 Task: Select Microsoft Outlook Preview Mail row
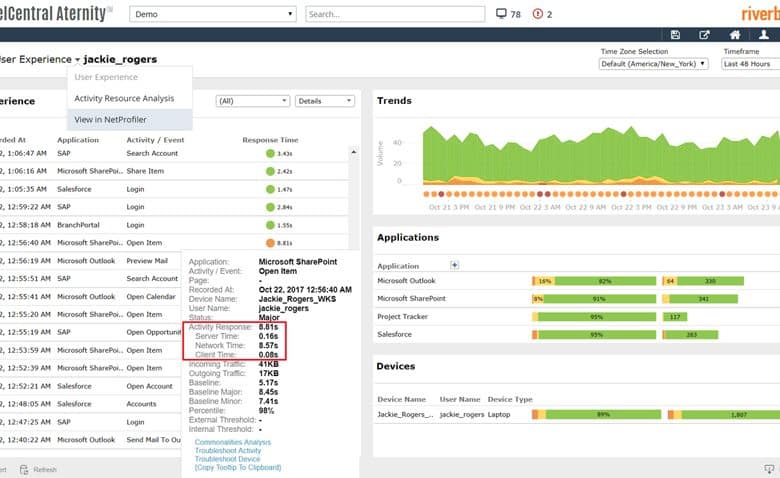(91, 261)
